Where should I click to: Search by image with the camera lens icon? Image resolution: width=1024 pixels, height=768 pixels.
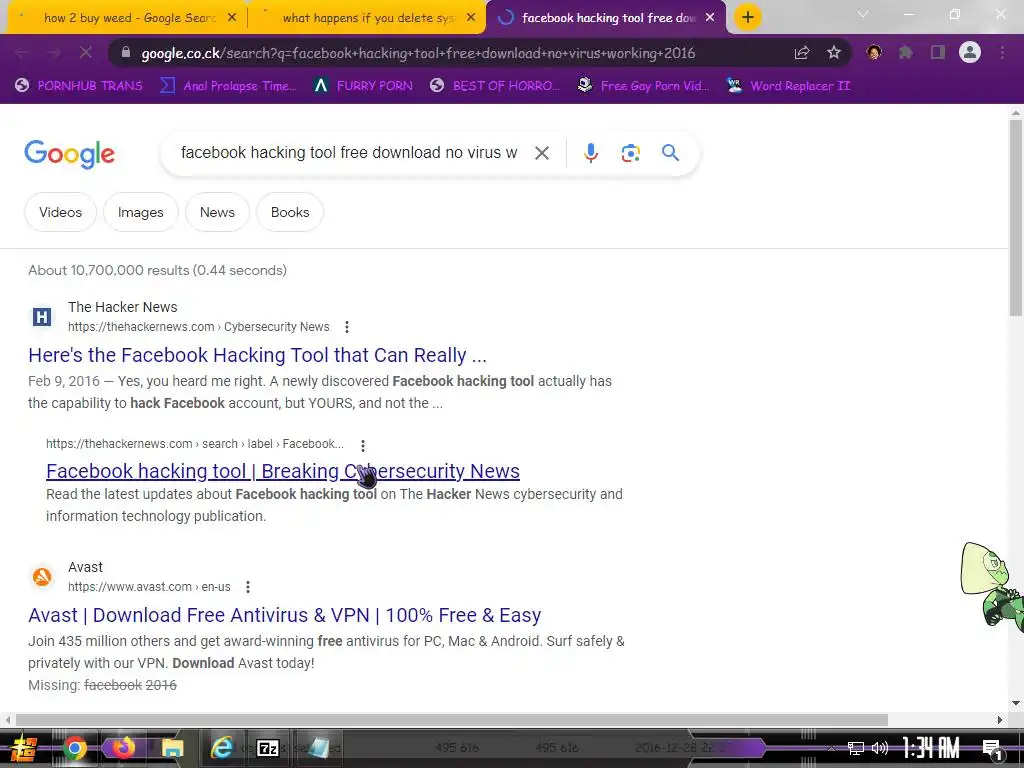(x=630, y=153)
